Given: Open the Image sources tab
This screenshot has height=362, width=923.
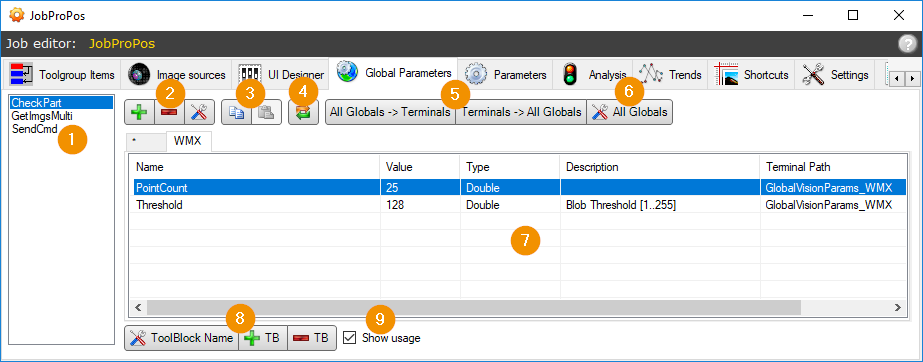Looking at the screenshot, I should pyautogui.click(x=177, y=75).
